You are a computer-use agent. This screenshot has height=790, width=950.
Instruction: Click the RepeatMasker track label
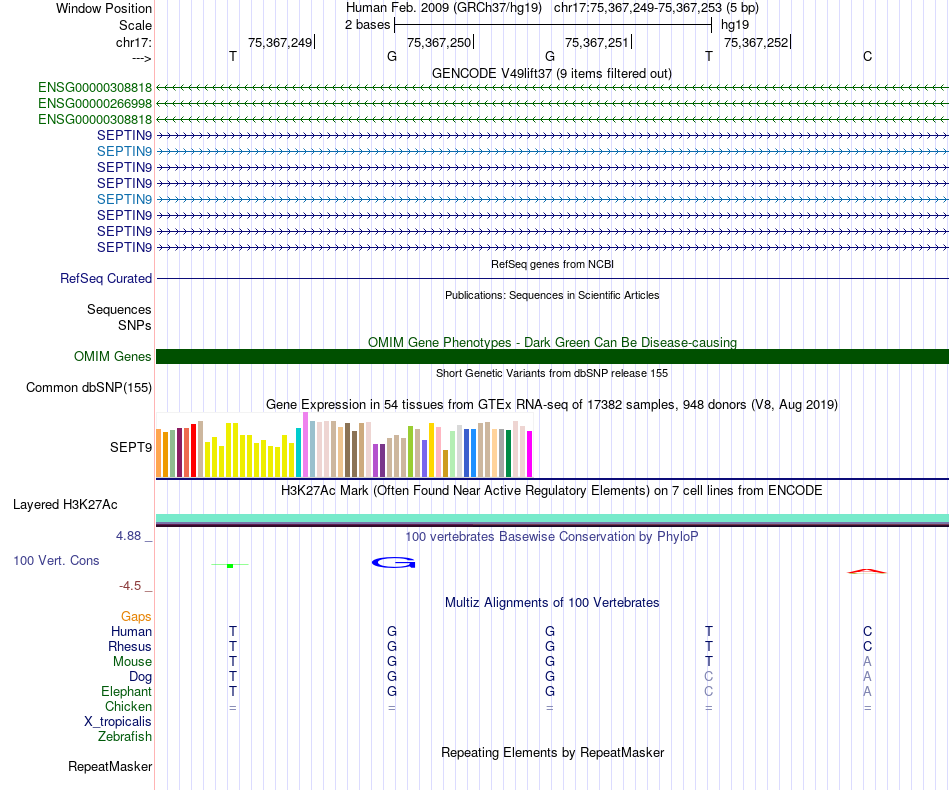click(x=110, y=766)
